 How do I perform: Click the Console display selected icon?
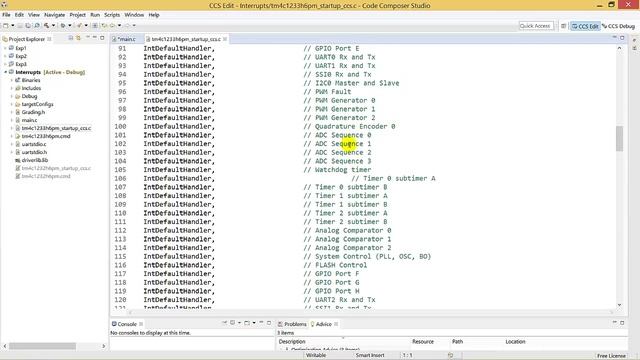point(232,322)
